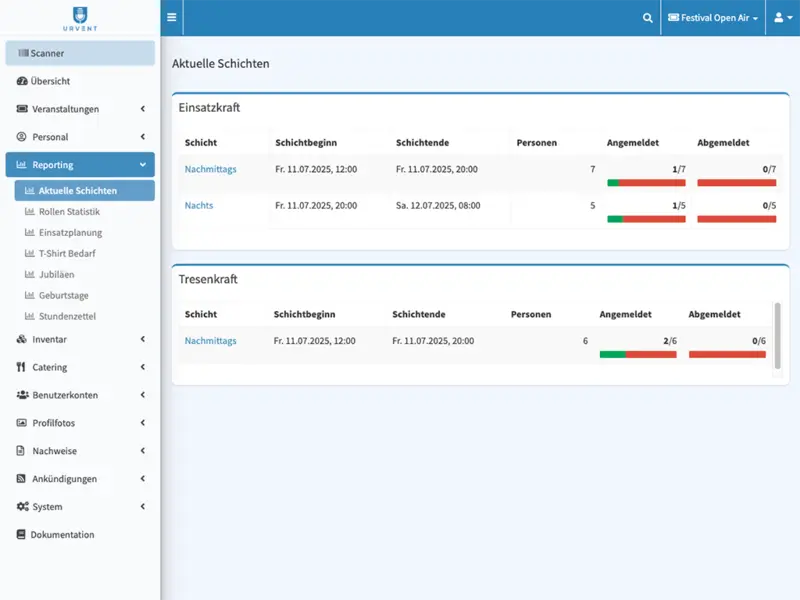Expand the Benutzerkonten chevron
The height and width of the screenshot is (600, 800).
[x=143, y=395]
